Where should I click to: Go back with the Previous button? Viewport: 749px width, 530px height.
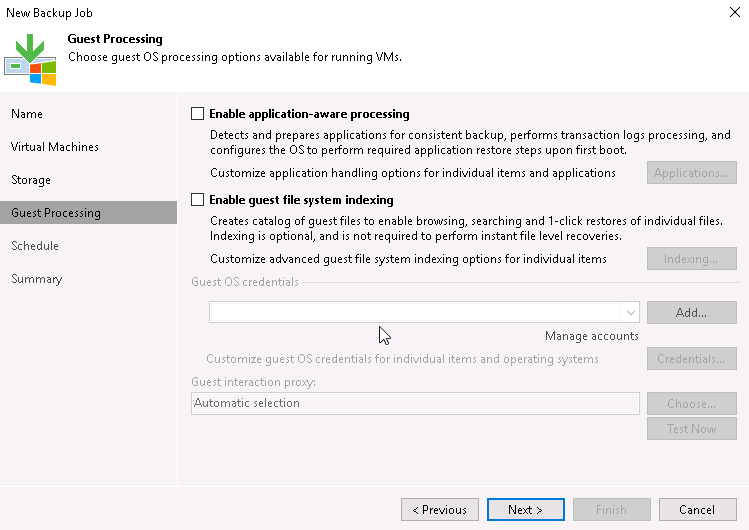point(440,509)
